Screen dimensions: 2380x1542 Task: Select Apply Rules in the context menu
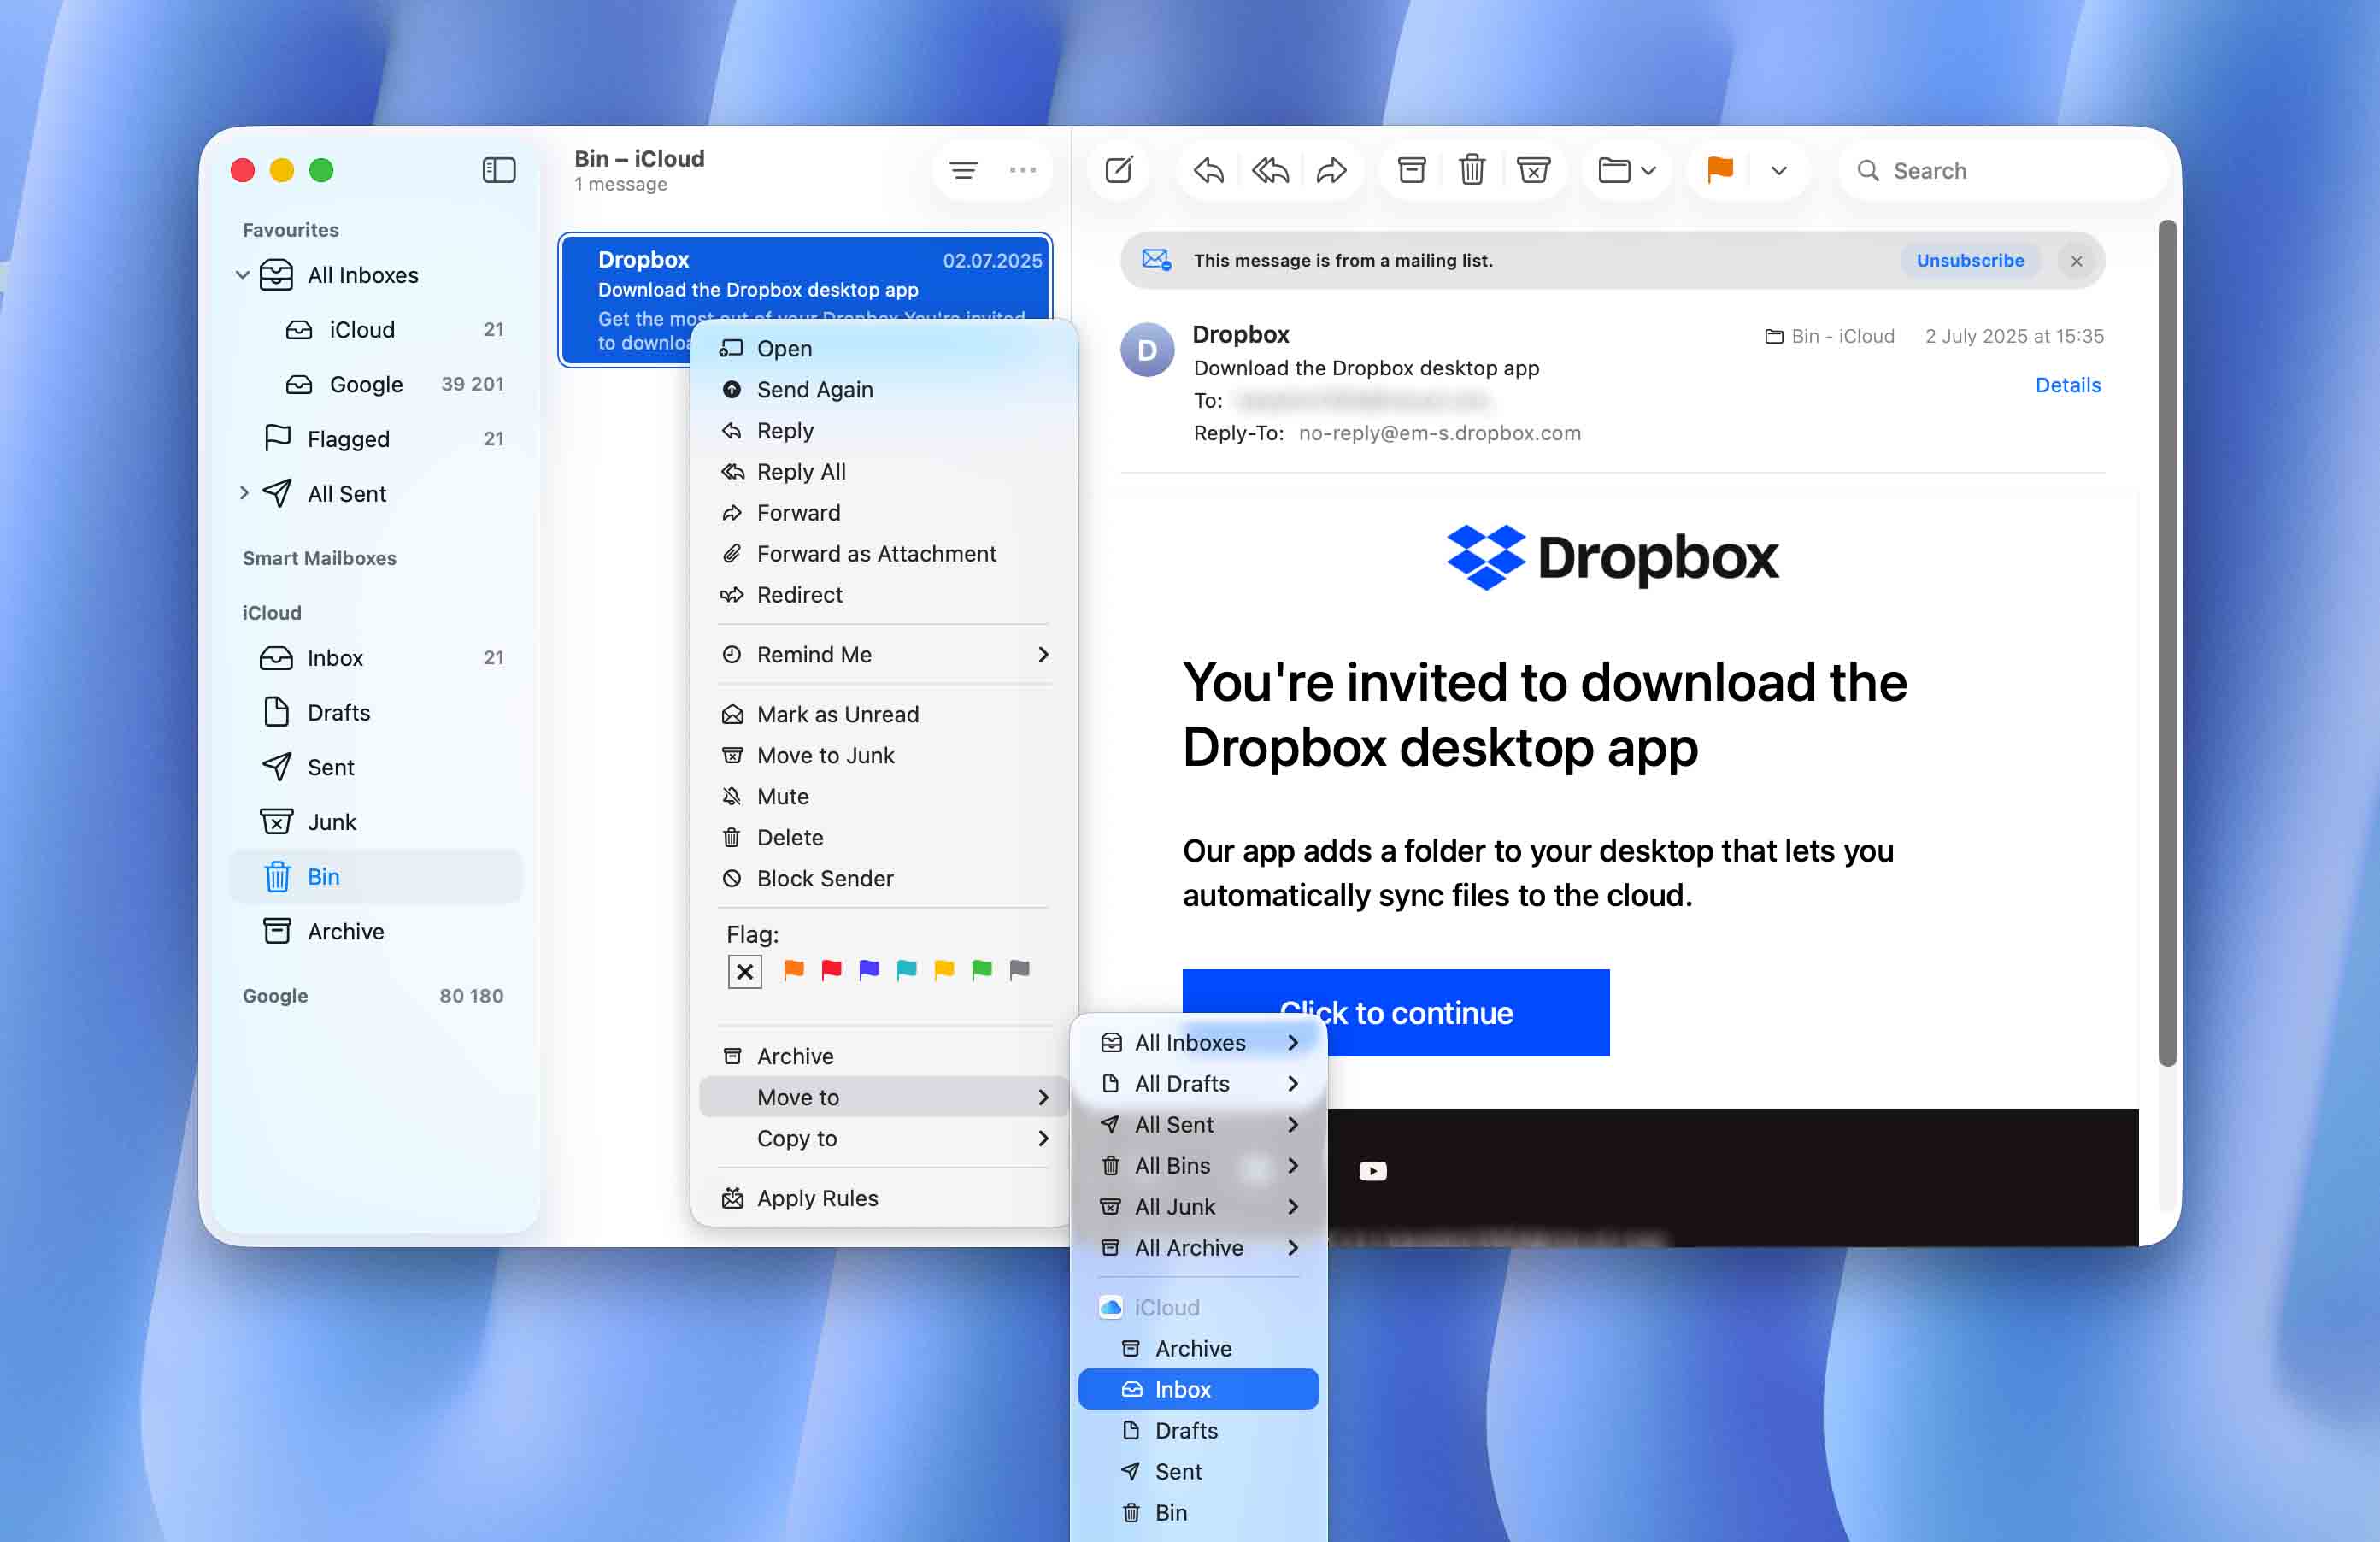pyautogui.click(x=815, y=1197)
